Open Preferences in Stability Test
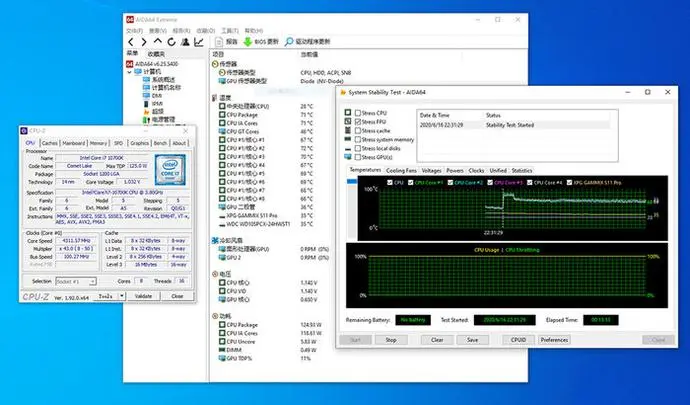Viewport: 690px width, 405px height. 554,340
